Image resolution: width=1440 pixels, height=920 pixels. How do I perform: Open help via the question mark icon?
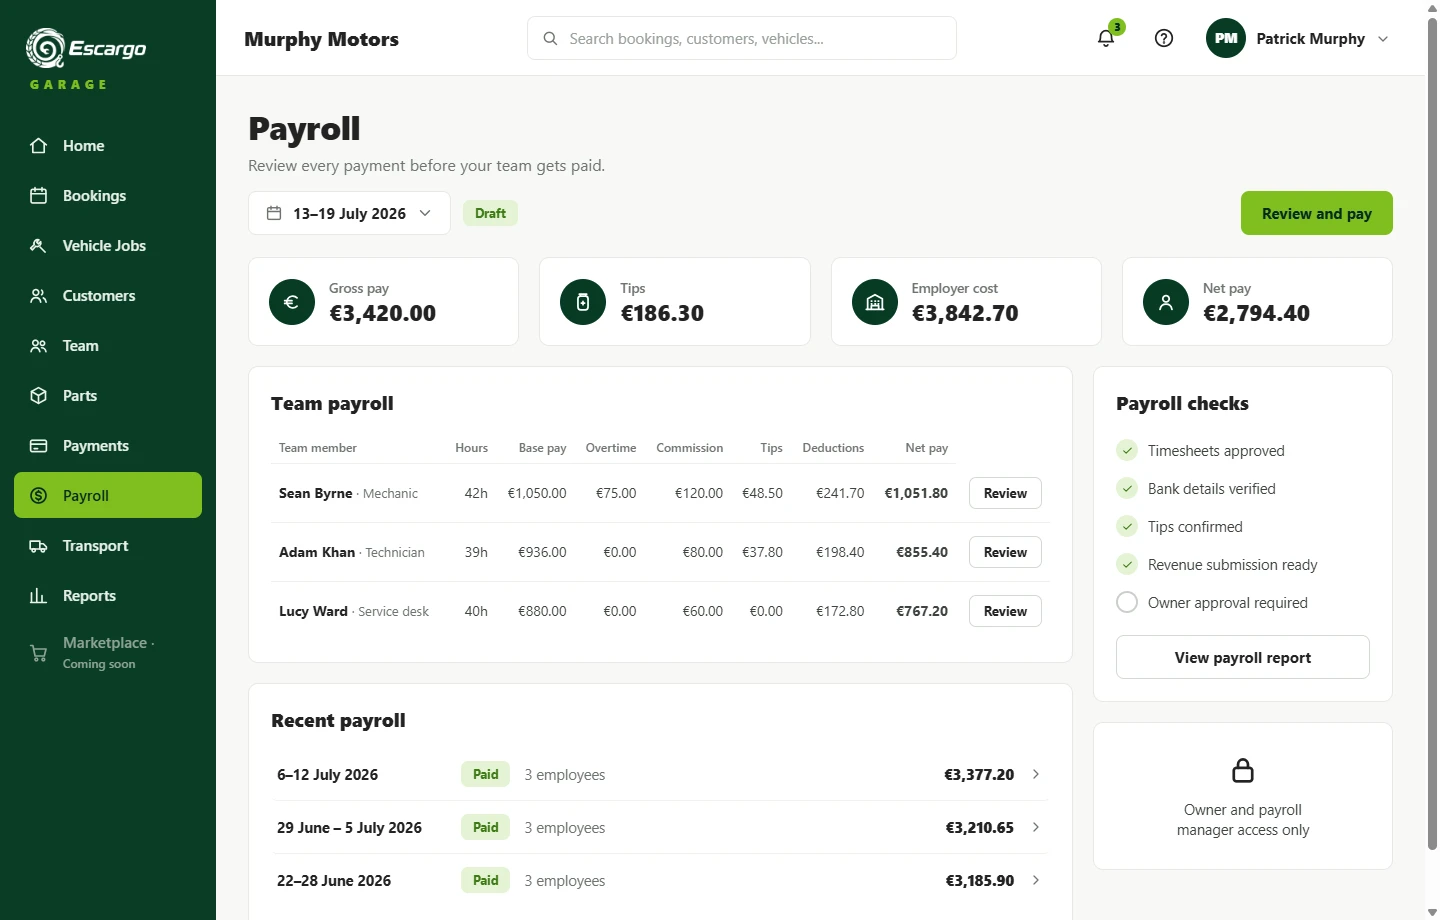click(1164, 38)
